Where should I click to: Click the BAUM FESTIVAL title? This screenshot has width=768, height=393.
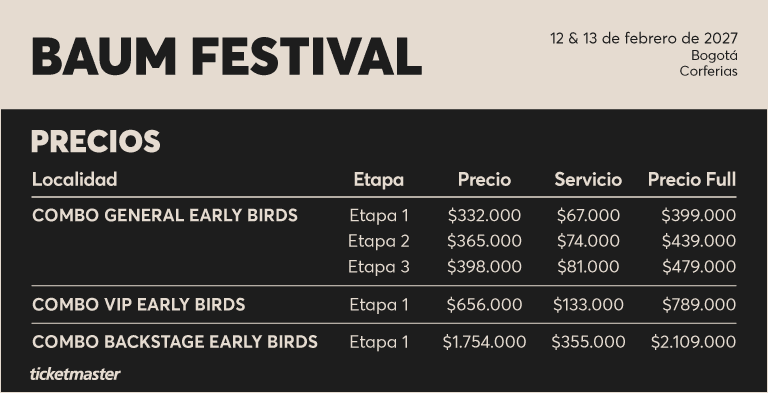227,56
